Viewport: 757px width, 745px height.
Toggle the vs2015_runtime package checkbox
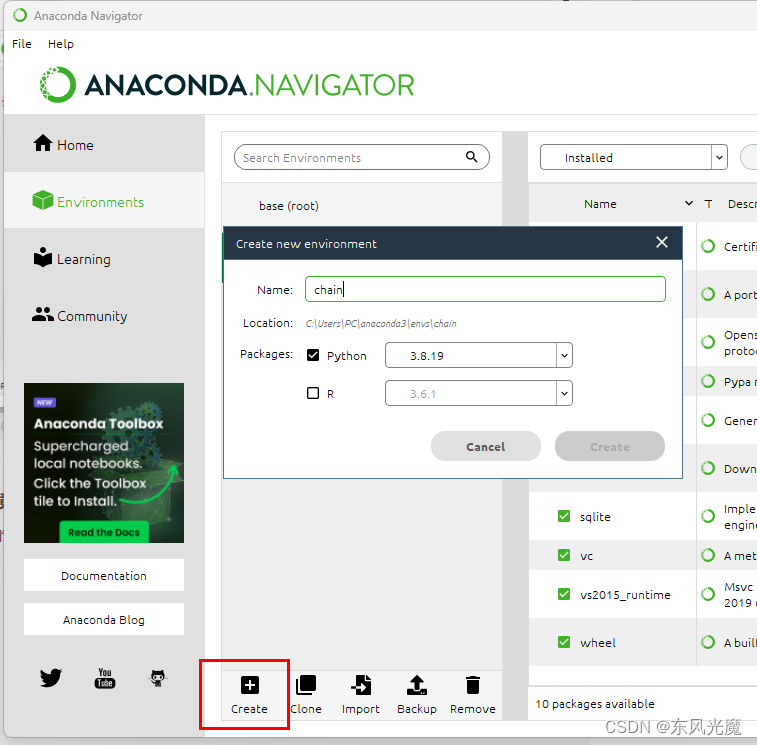[x=564, y=594]
